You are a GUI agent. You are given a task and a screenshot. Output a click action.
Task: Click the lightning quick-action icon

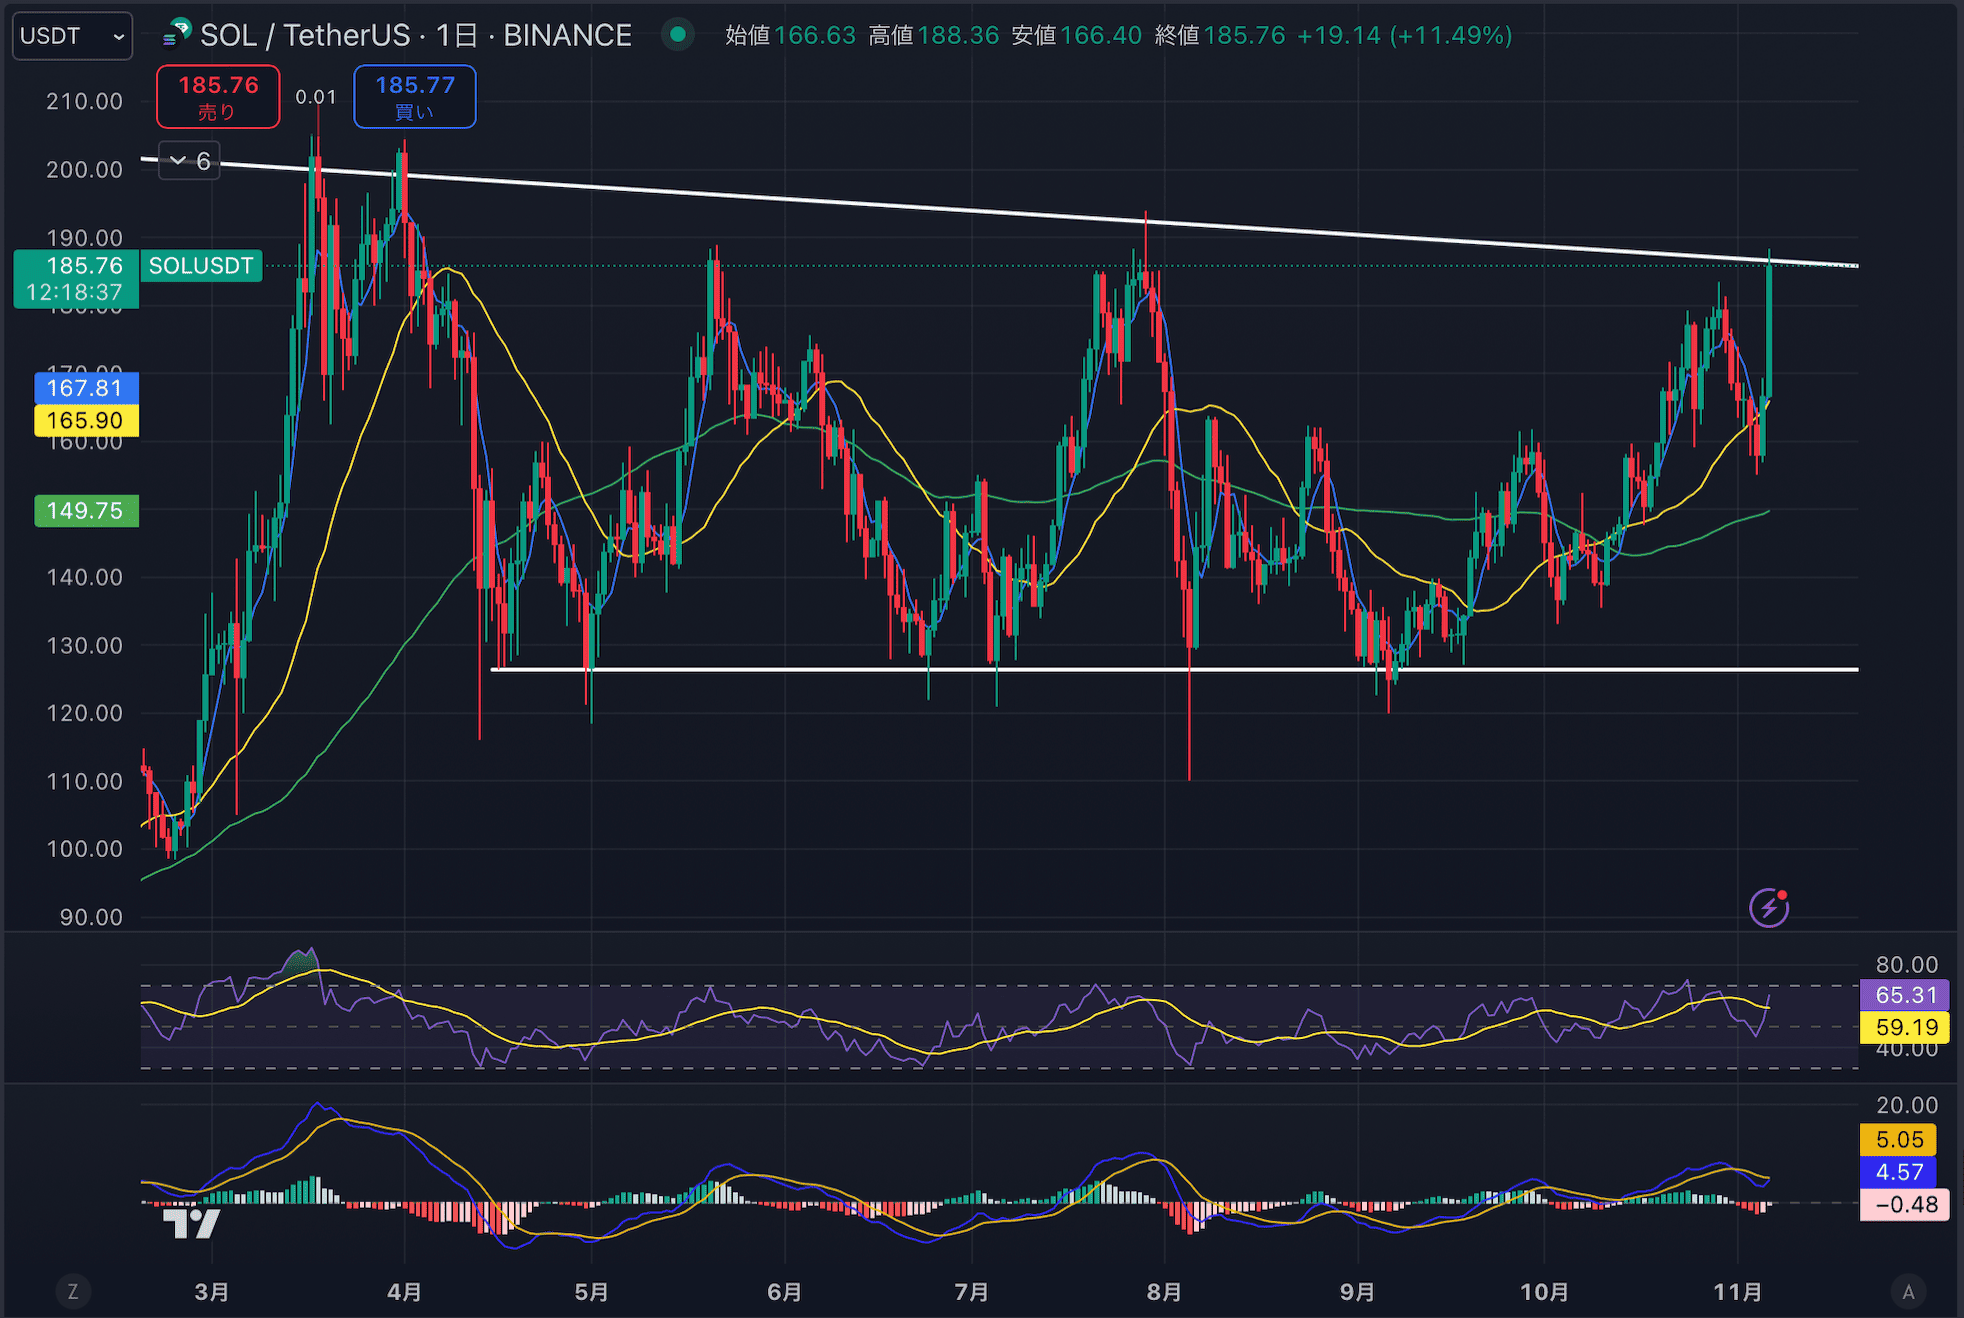tap(1769, 907)
